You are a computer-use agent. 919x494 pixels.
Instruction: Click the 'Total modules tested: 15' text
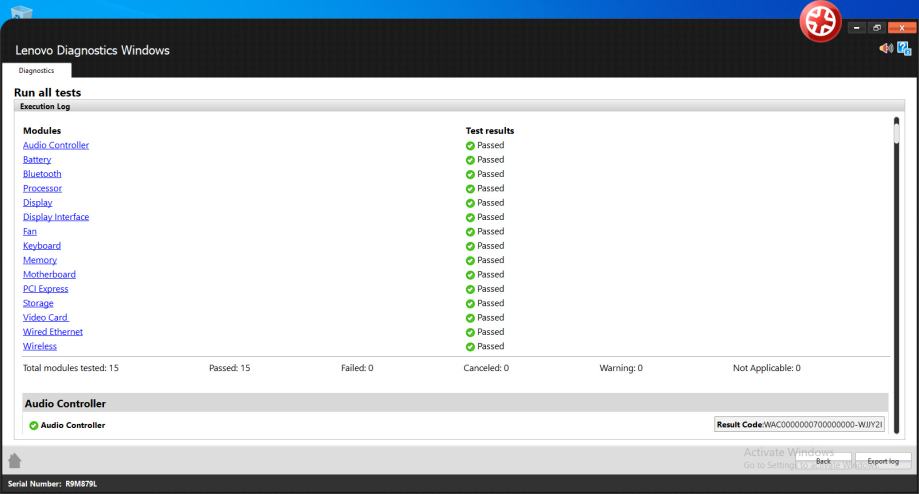[x=71, y=368]
